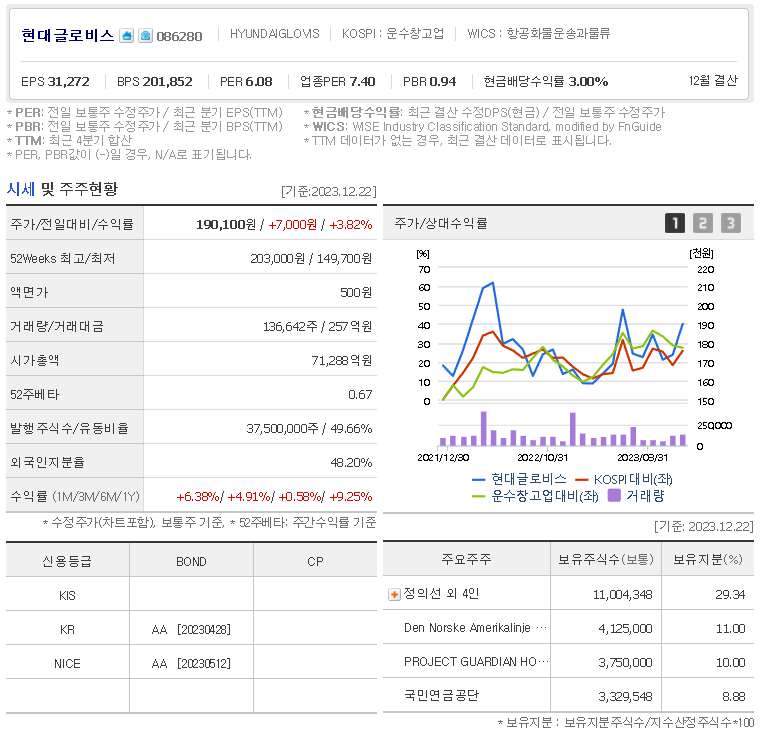Click the 시가총액 71,288억원 value
The height and width of the screenshot is (739, 771).
click(x=342, y=360)
